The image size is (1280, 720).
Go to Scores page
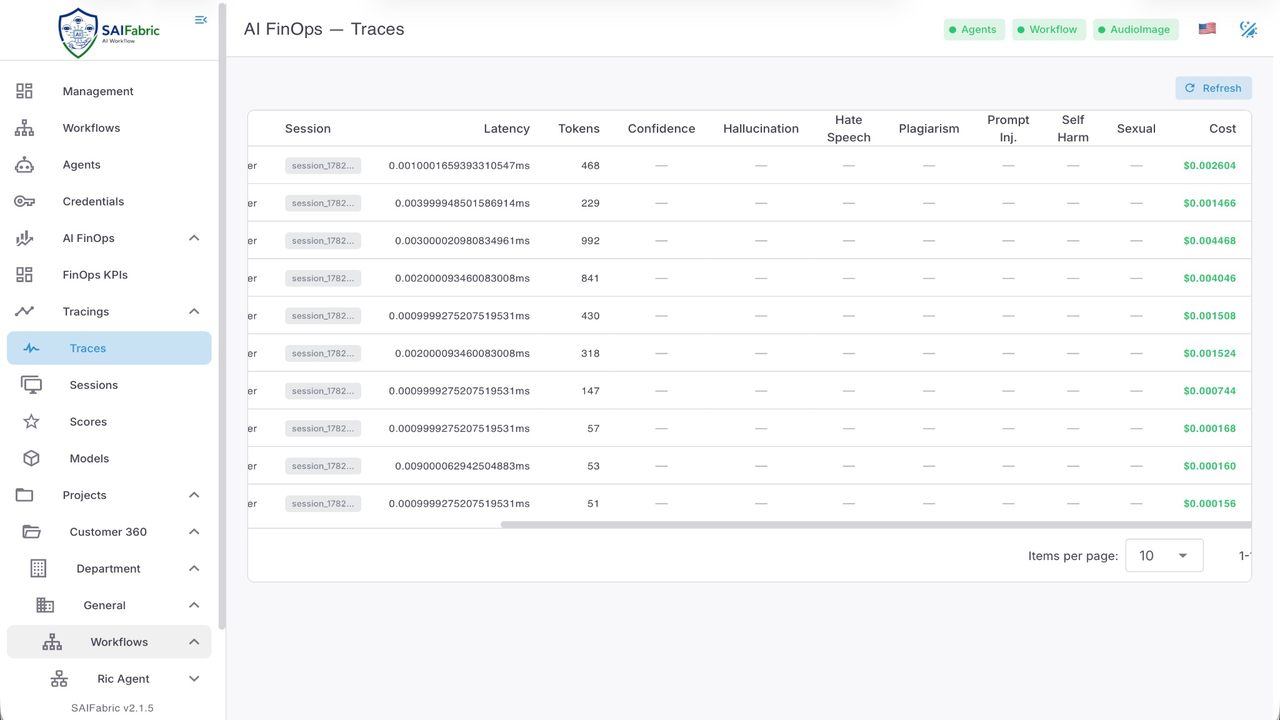pyautogui.click(x=109, y=422)
